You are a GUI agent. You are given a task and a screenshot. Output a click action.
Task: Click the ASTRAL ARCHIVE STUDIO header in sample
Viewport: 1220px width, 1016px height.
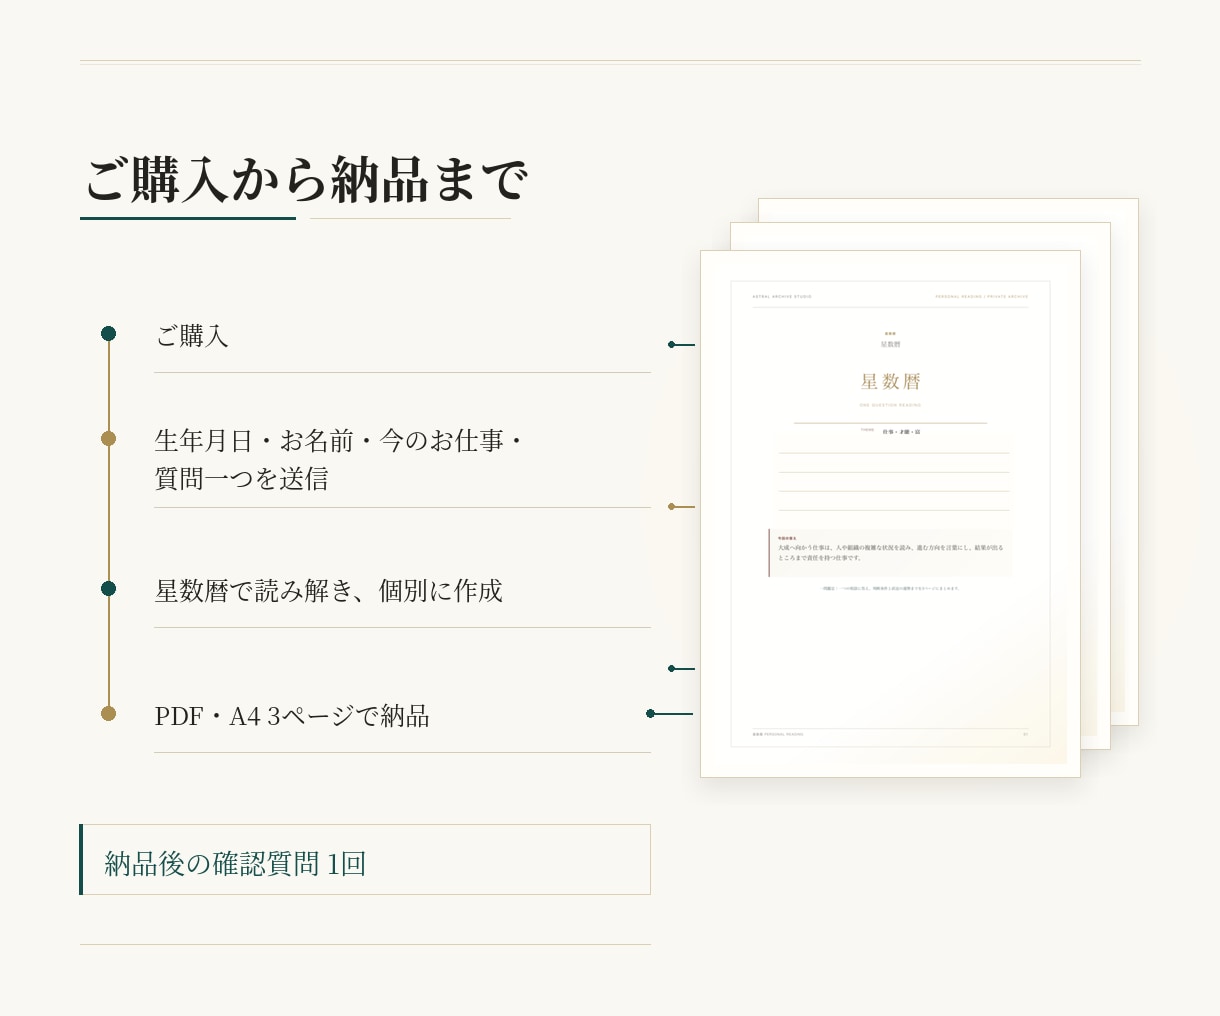coord(782,297)
